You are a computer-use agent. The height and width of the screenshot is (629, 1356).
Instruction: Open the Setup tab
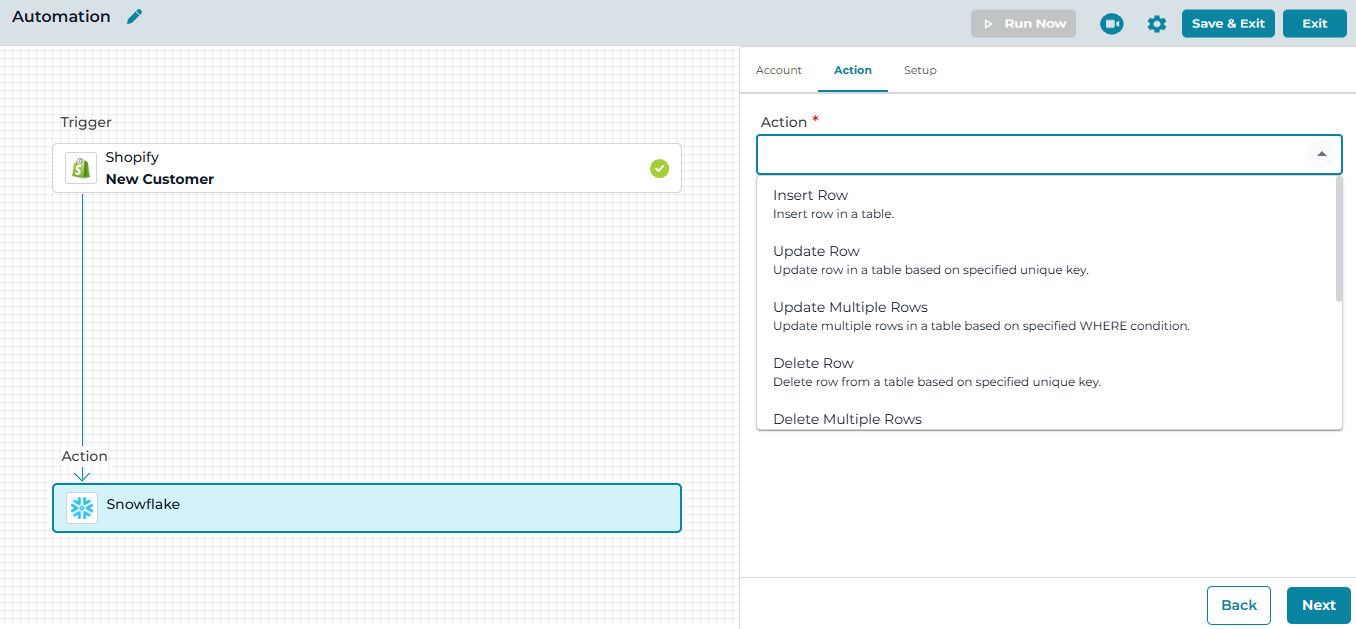[x=920, y=70]
